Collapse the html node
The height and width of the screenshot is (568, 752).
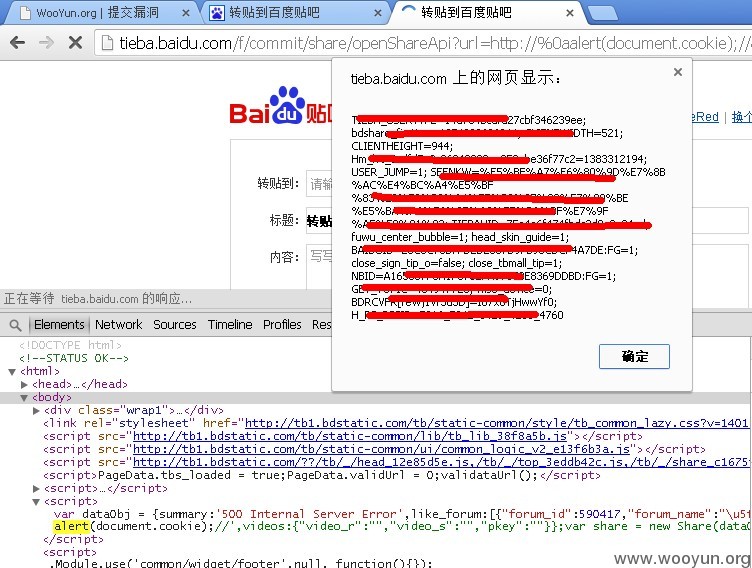(x=12, y=371)
